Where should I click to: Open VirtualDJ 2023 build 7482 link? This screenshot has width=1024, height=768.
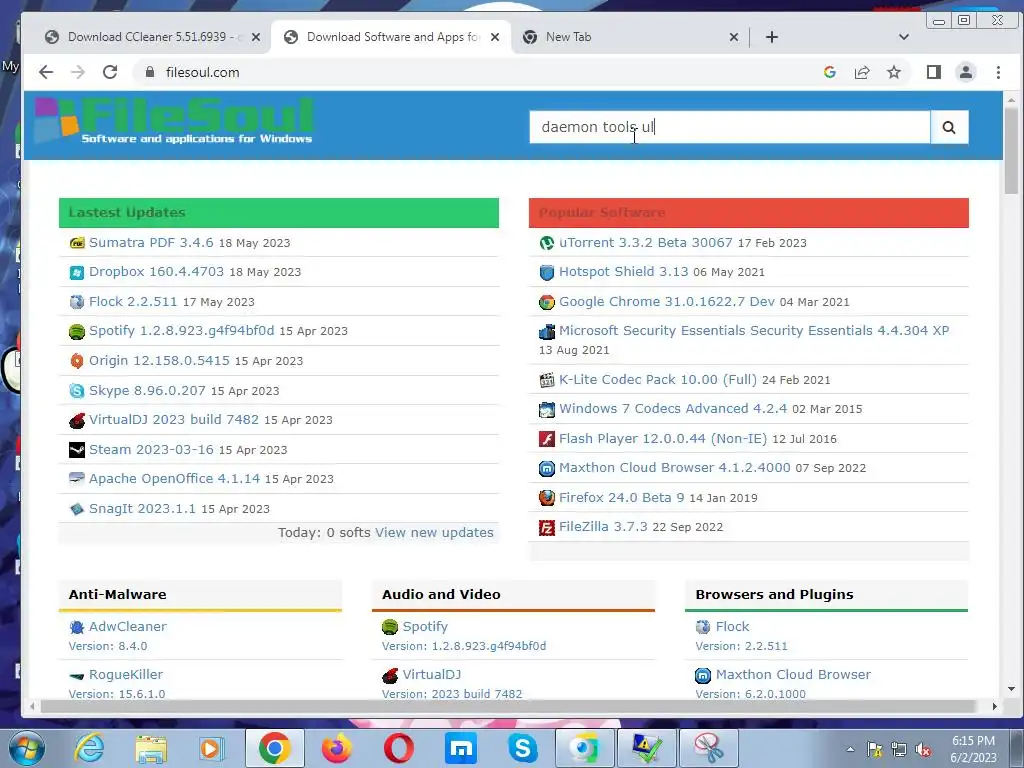174,419
